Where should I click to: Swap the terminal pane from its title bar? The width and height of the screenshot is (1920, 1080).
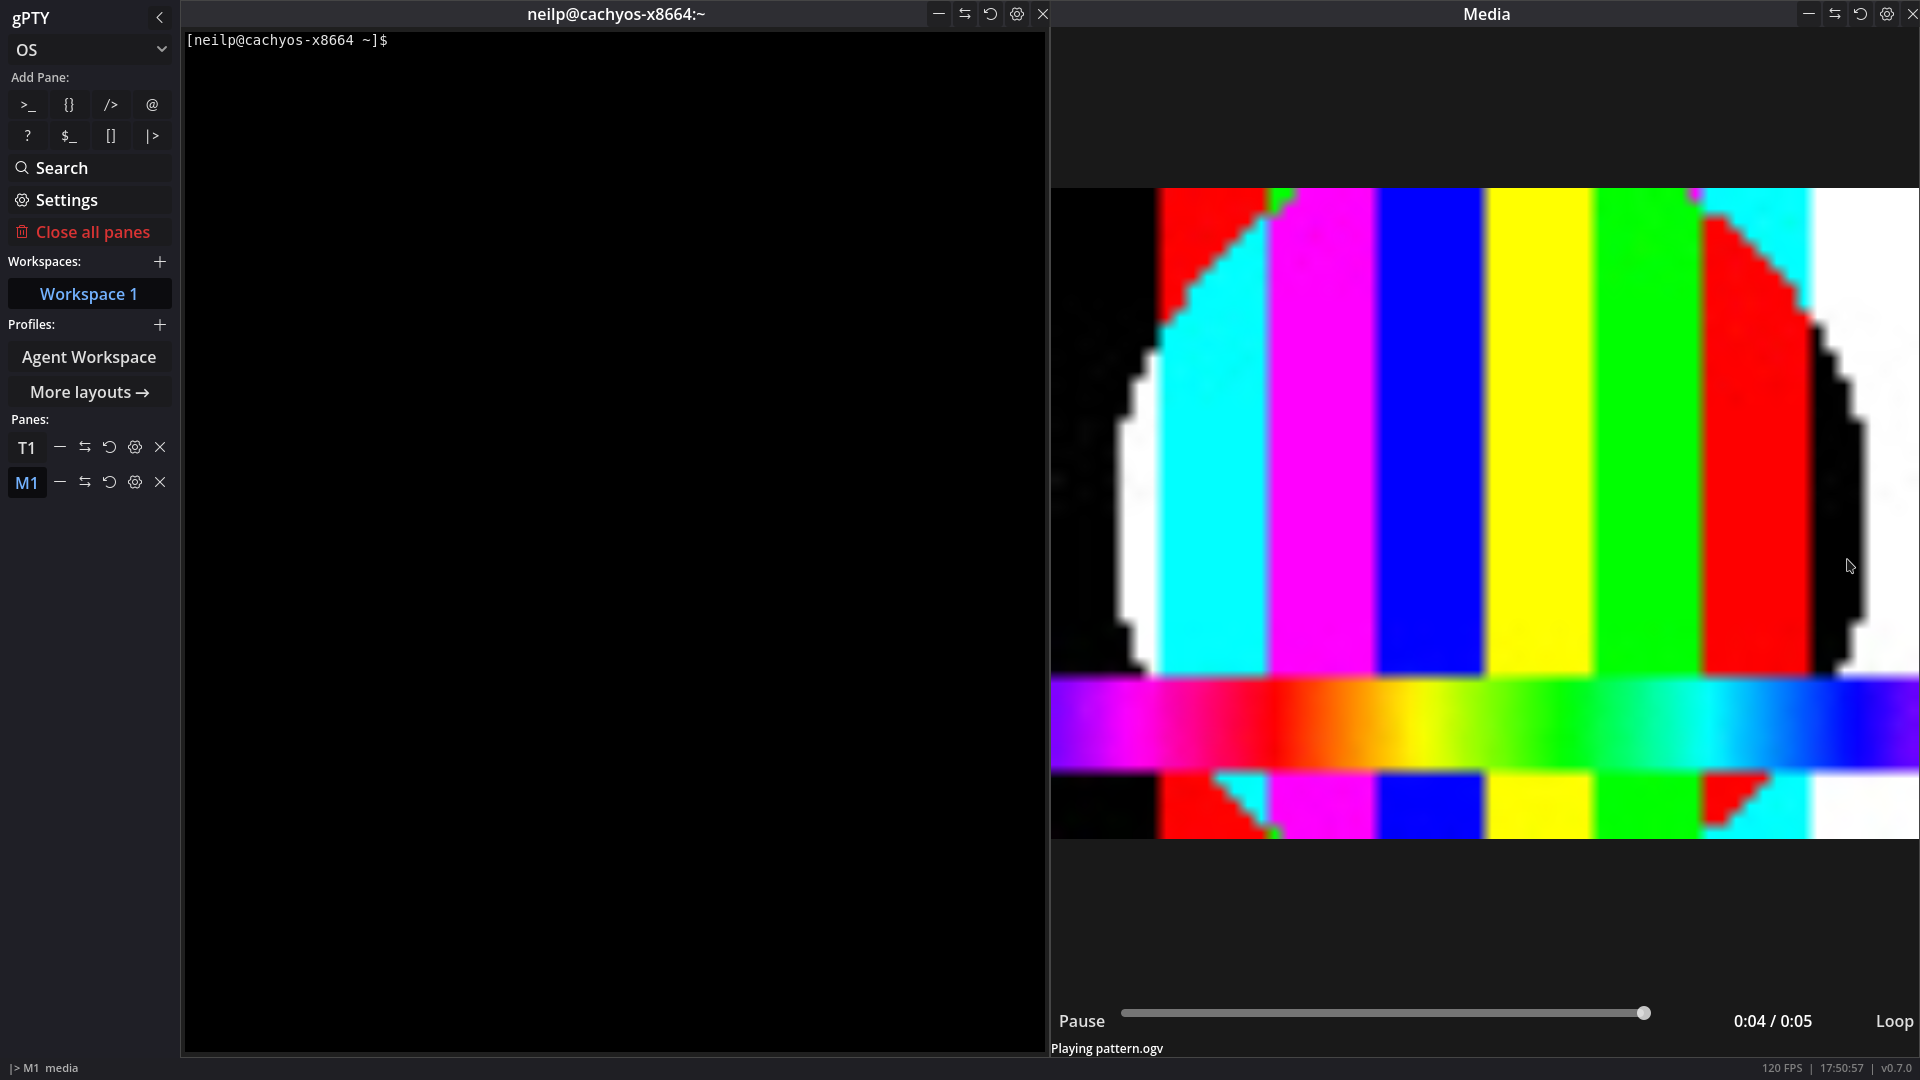coord(965,14)
